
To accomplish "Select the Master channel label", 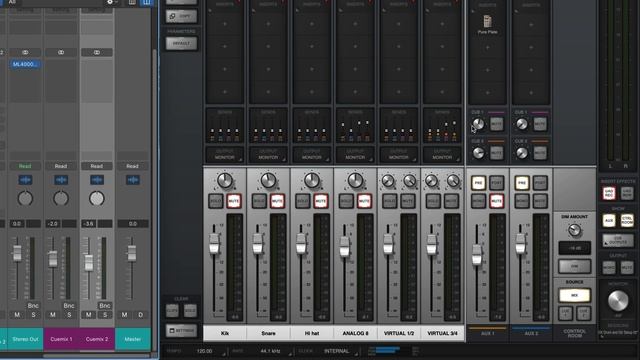I will [133, 339].
